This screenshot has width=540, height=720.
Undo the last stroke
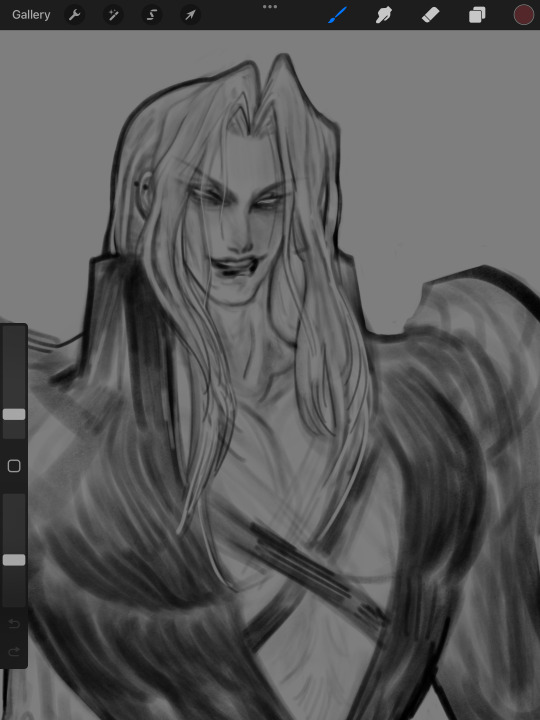coord(14,624)
